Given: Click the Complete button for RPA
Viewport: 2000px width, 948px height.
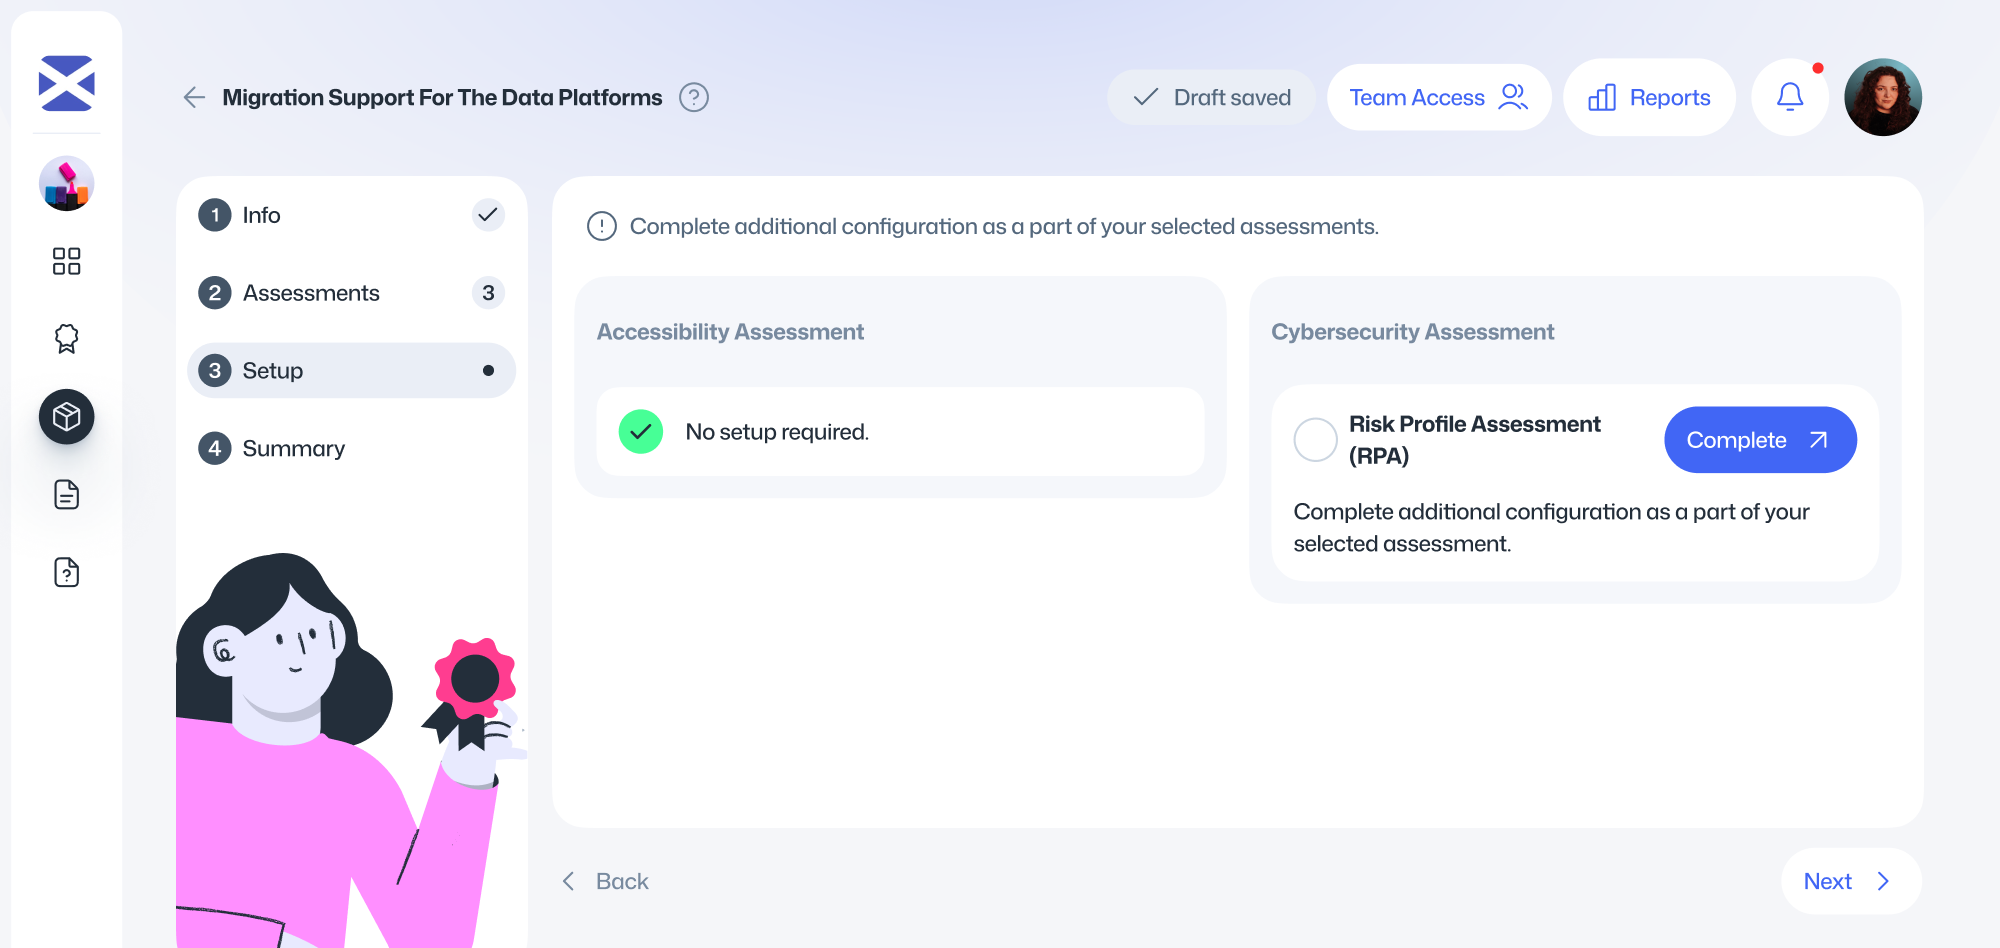Looking at the screenshot, I should click(x=1759, y=440).
